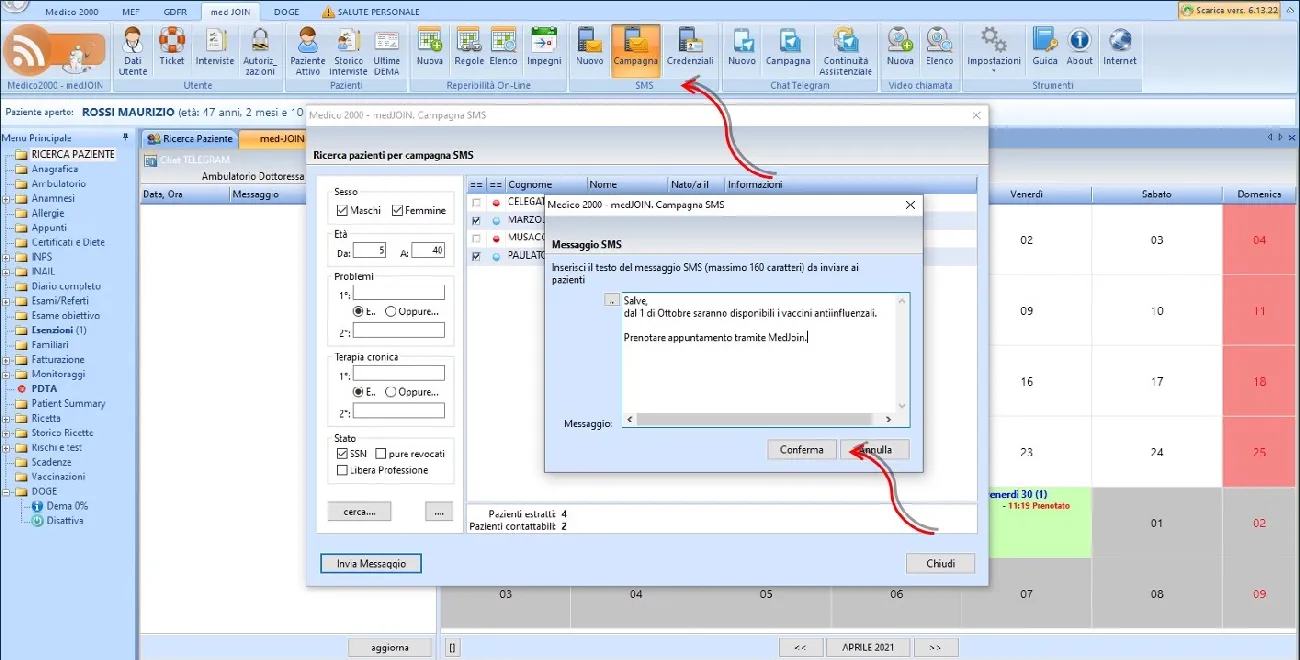Open Storico Interviste in the ribbon

coord(348,49)
